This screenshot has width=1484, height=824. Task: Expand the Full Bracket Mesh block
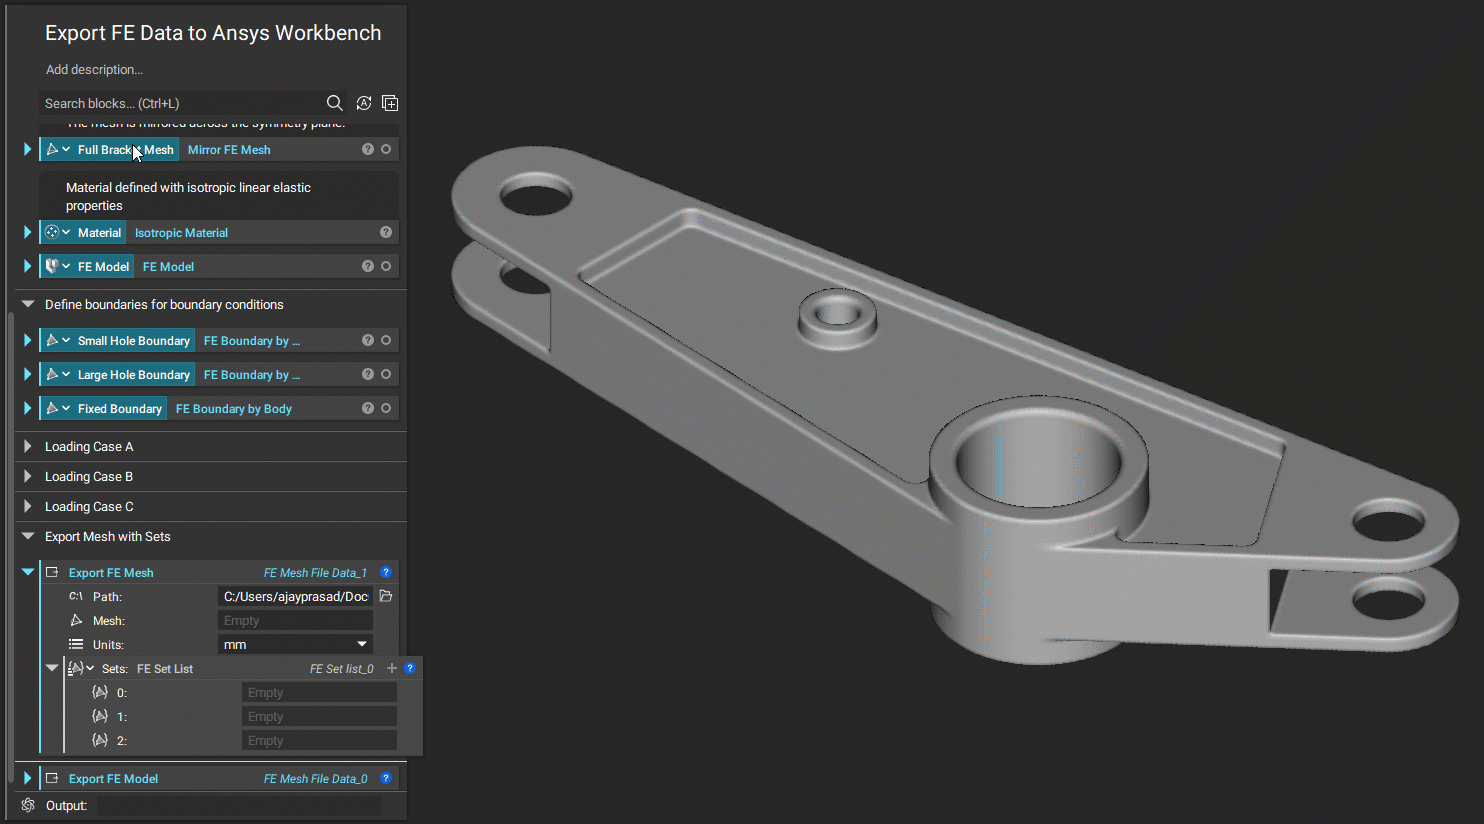(x=27, y=149)
